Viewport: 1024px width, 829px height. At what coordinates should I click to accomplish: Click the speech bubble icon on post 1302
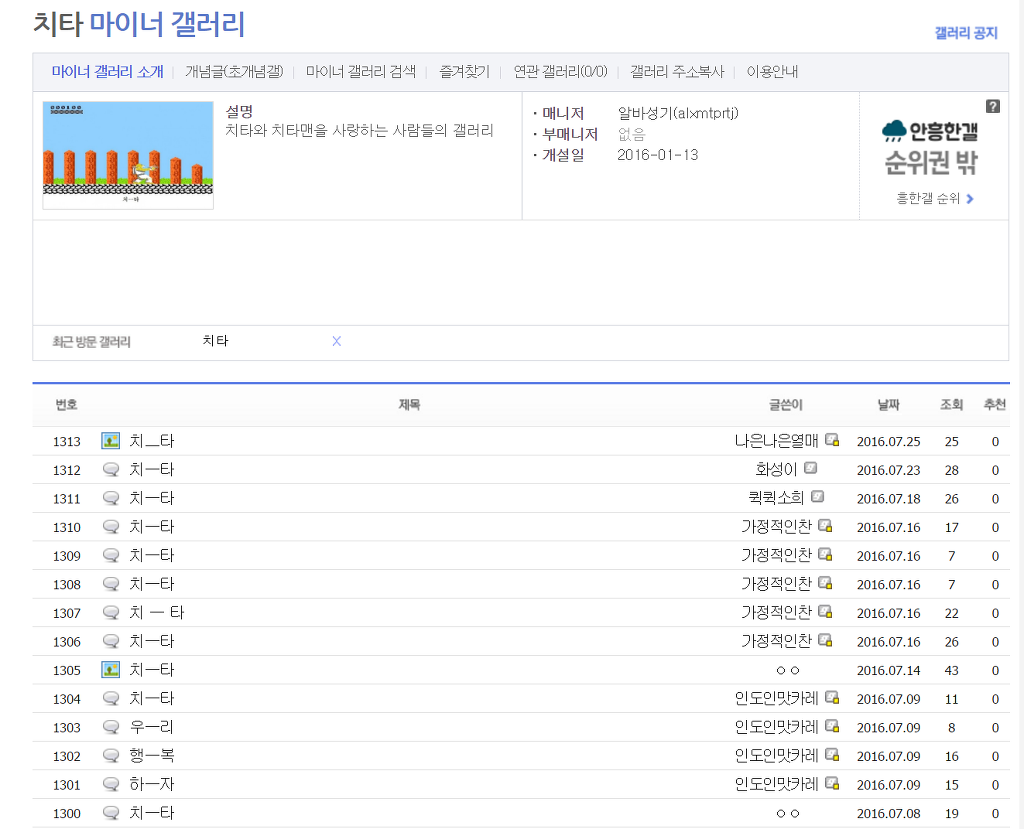click(x=111, y=756)
